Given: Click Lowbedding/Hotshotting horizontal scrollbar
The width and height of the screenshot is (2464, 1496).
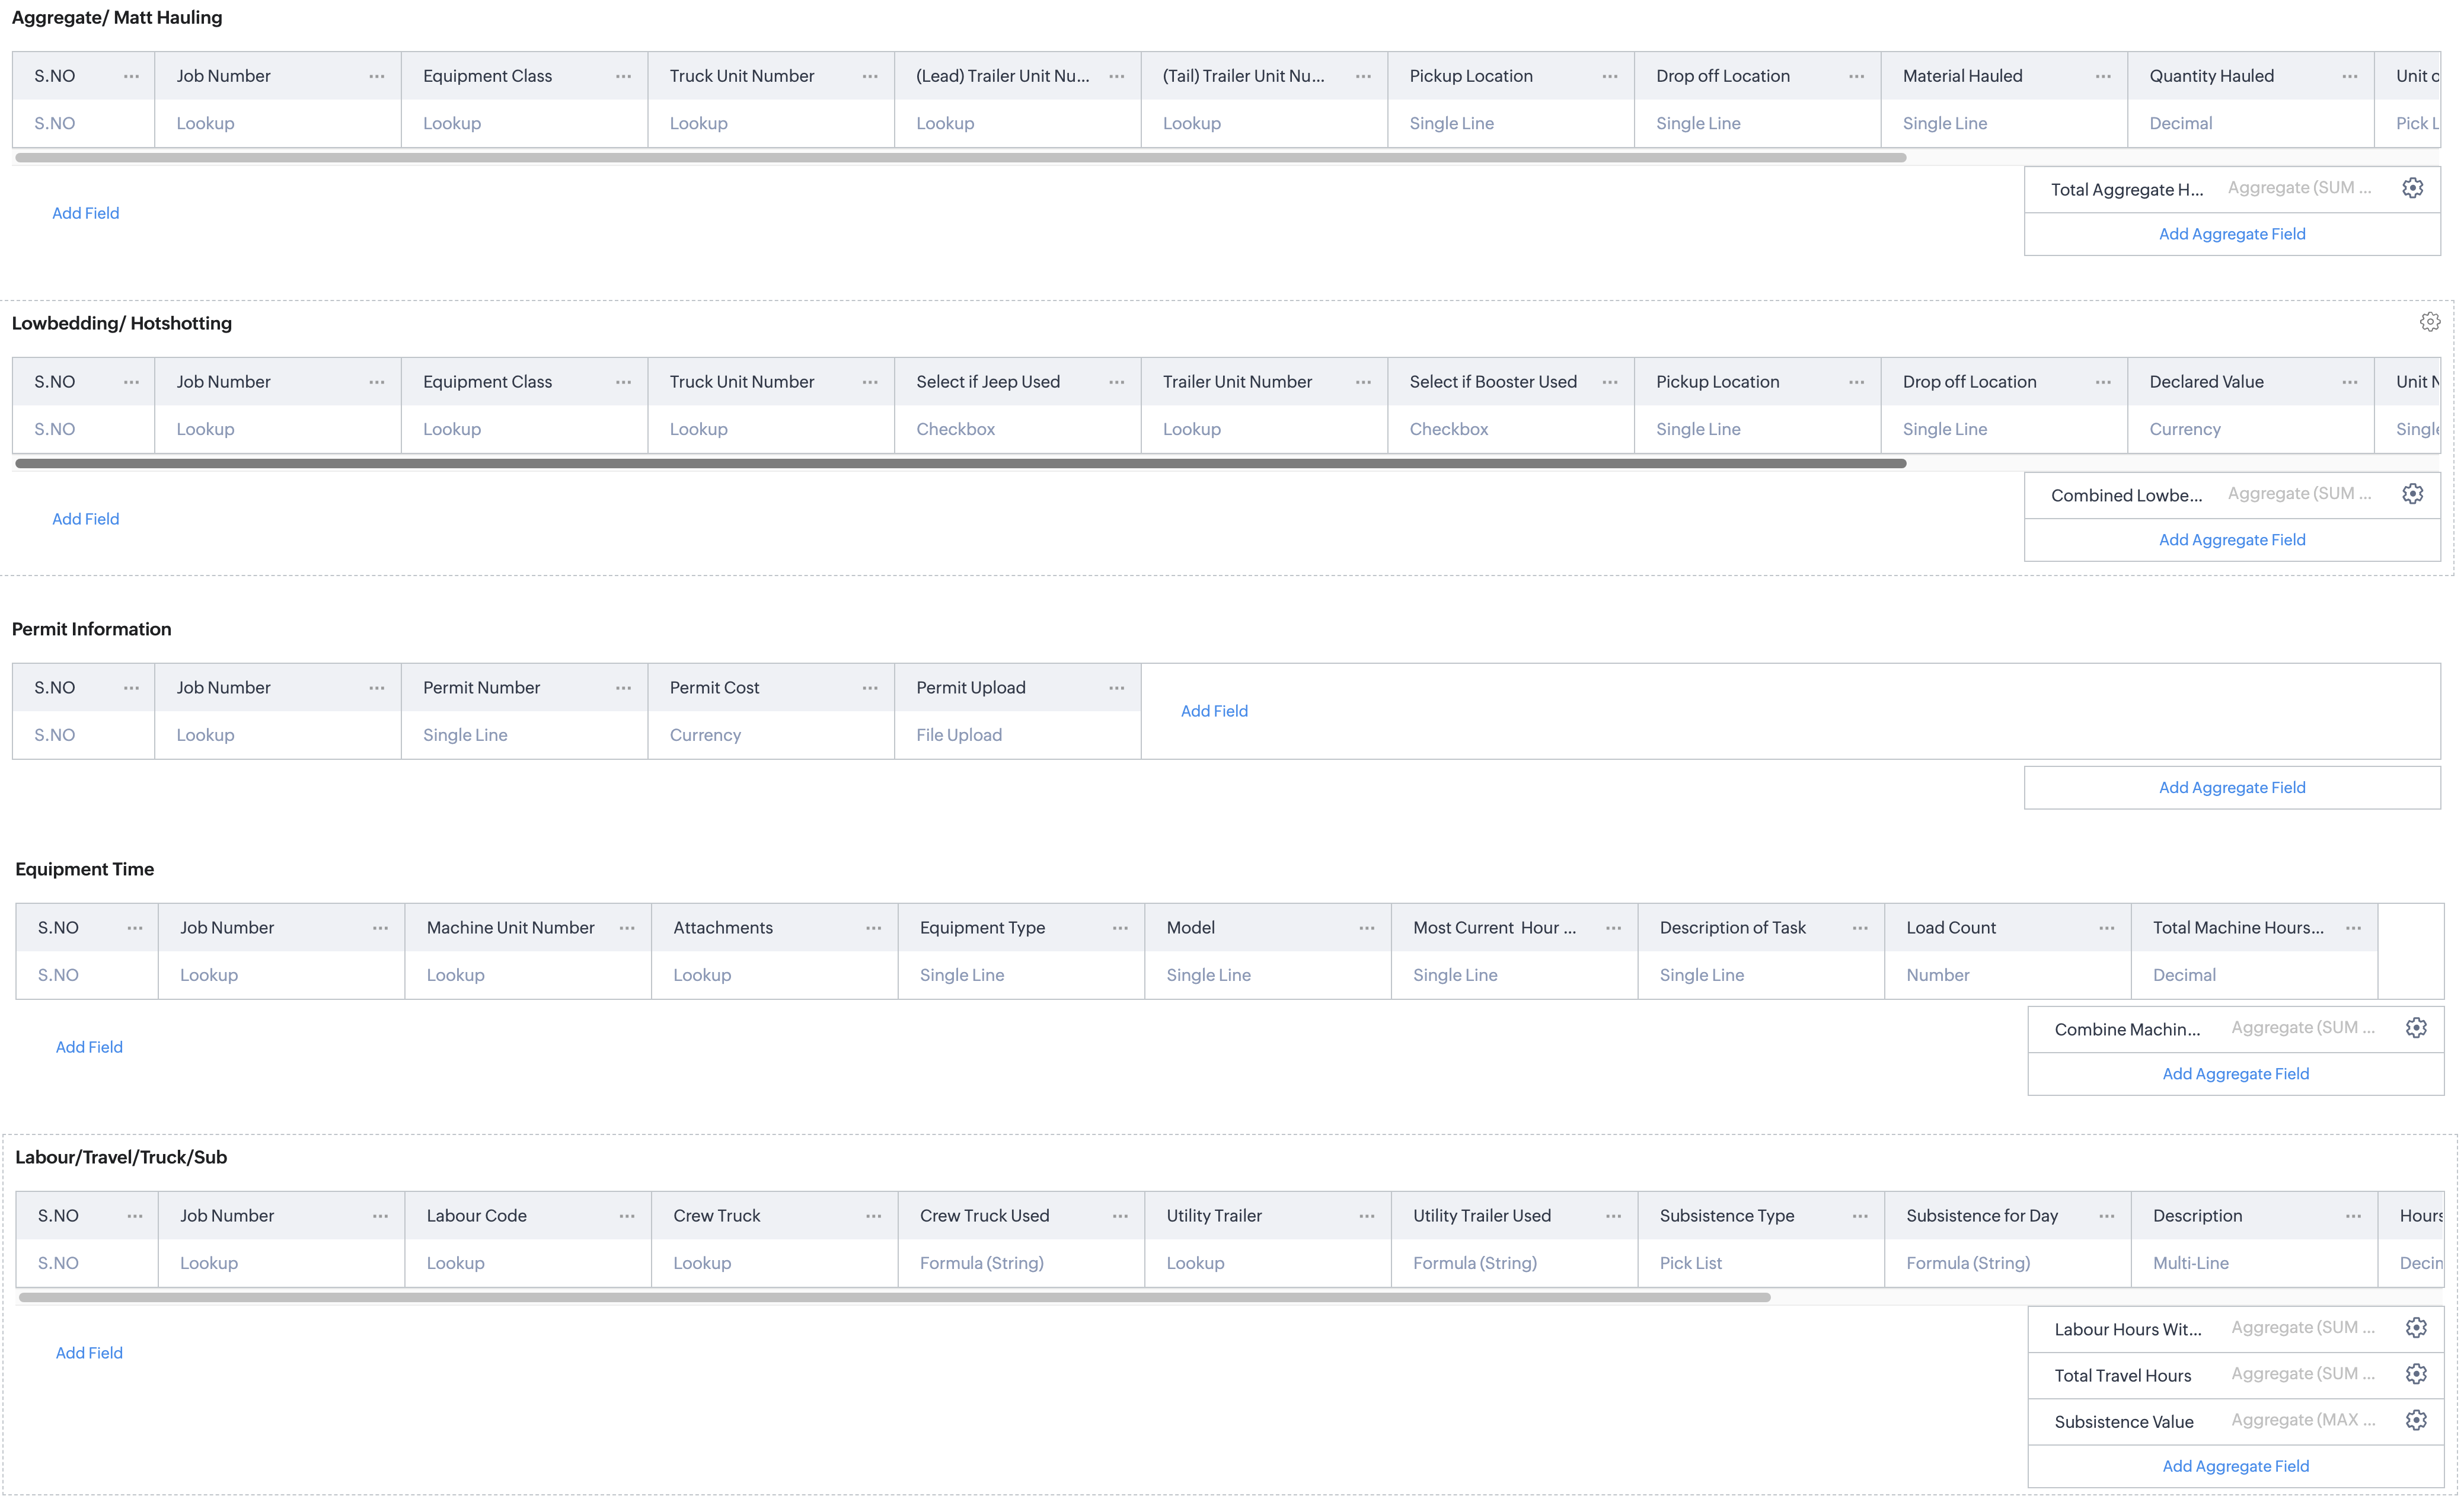Looking at the screenshot, I should pos(961,463).
